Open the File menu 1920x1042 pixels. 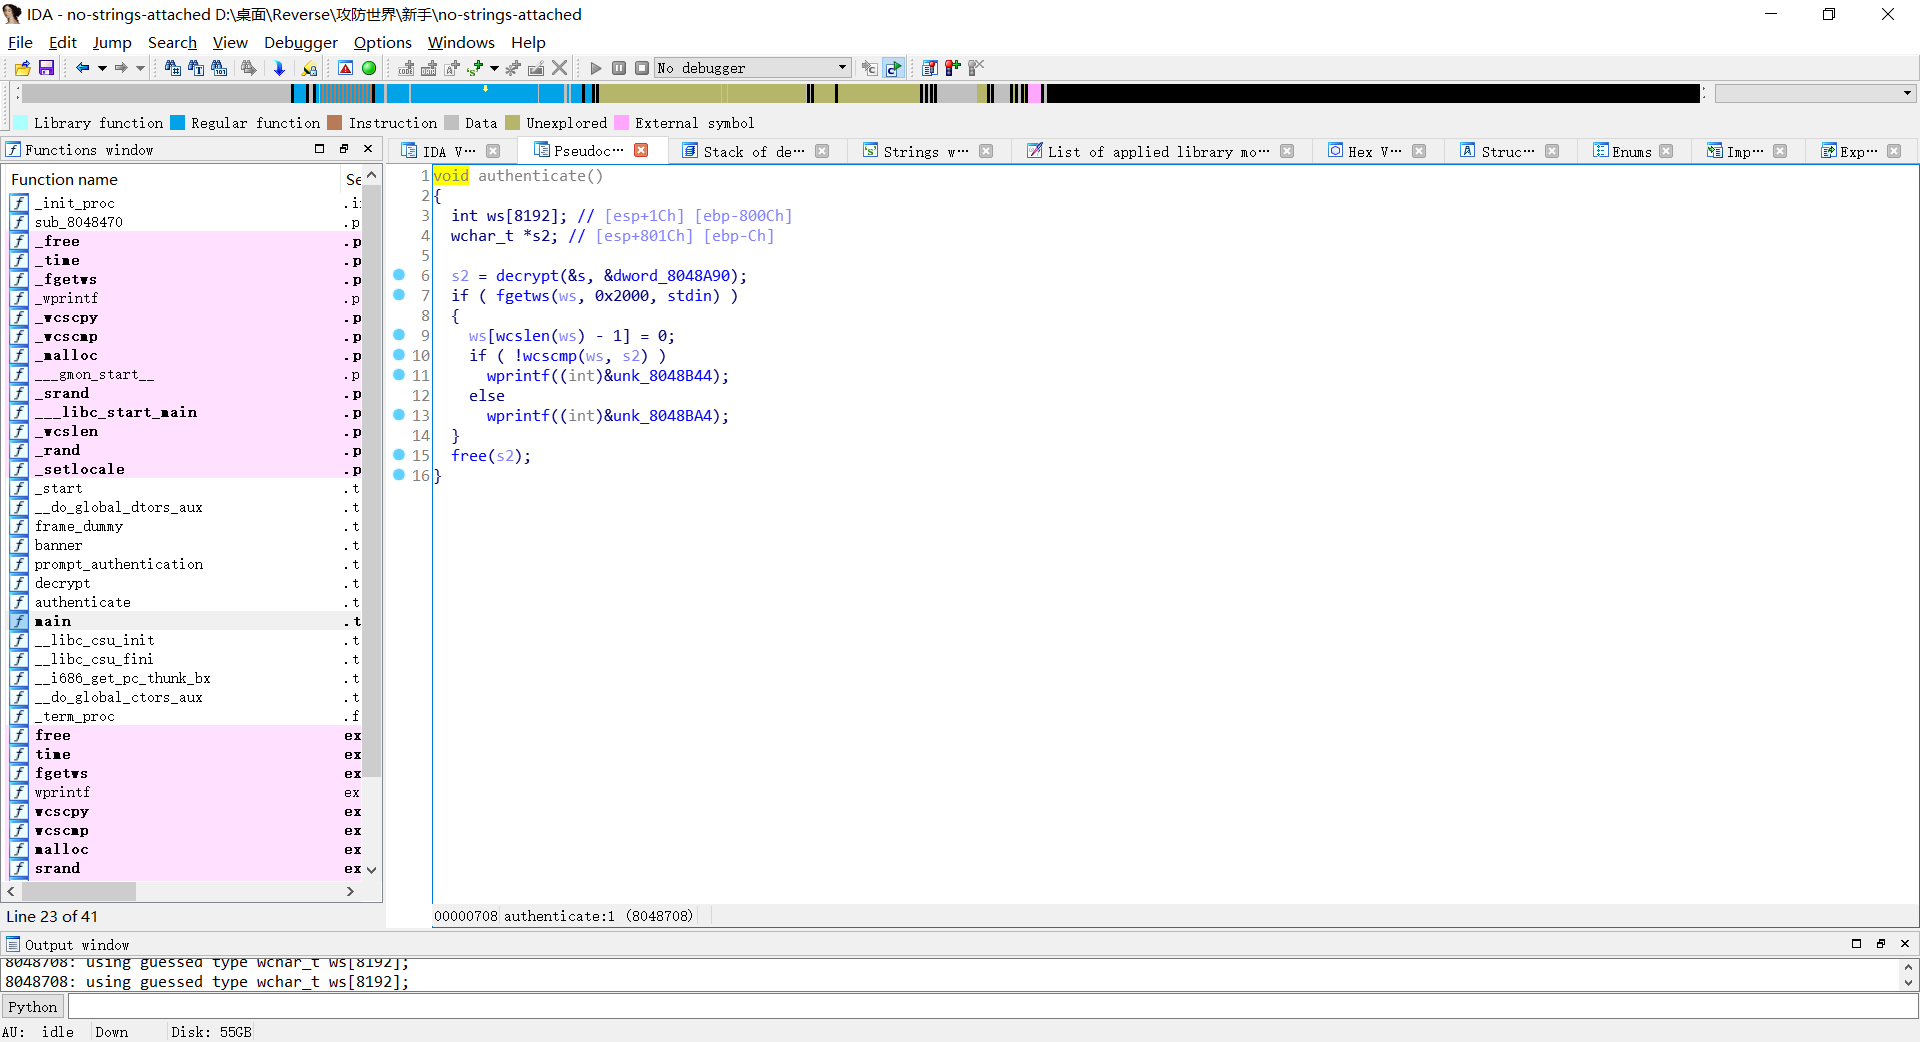[x=20, y=42]
